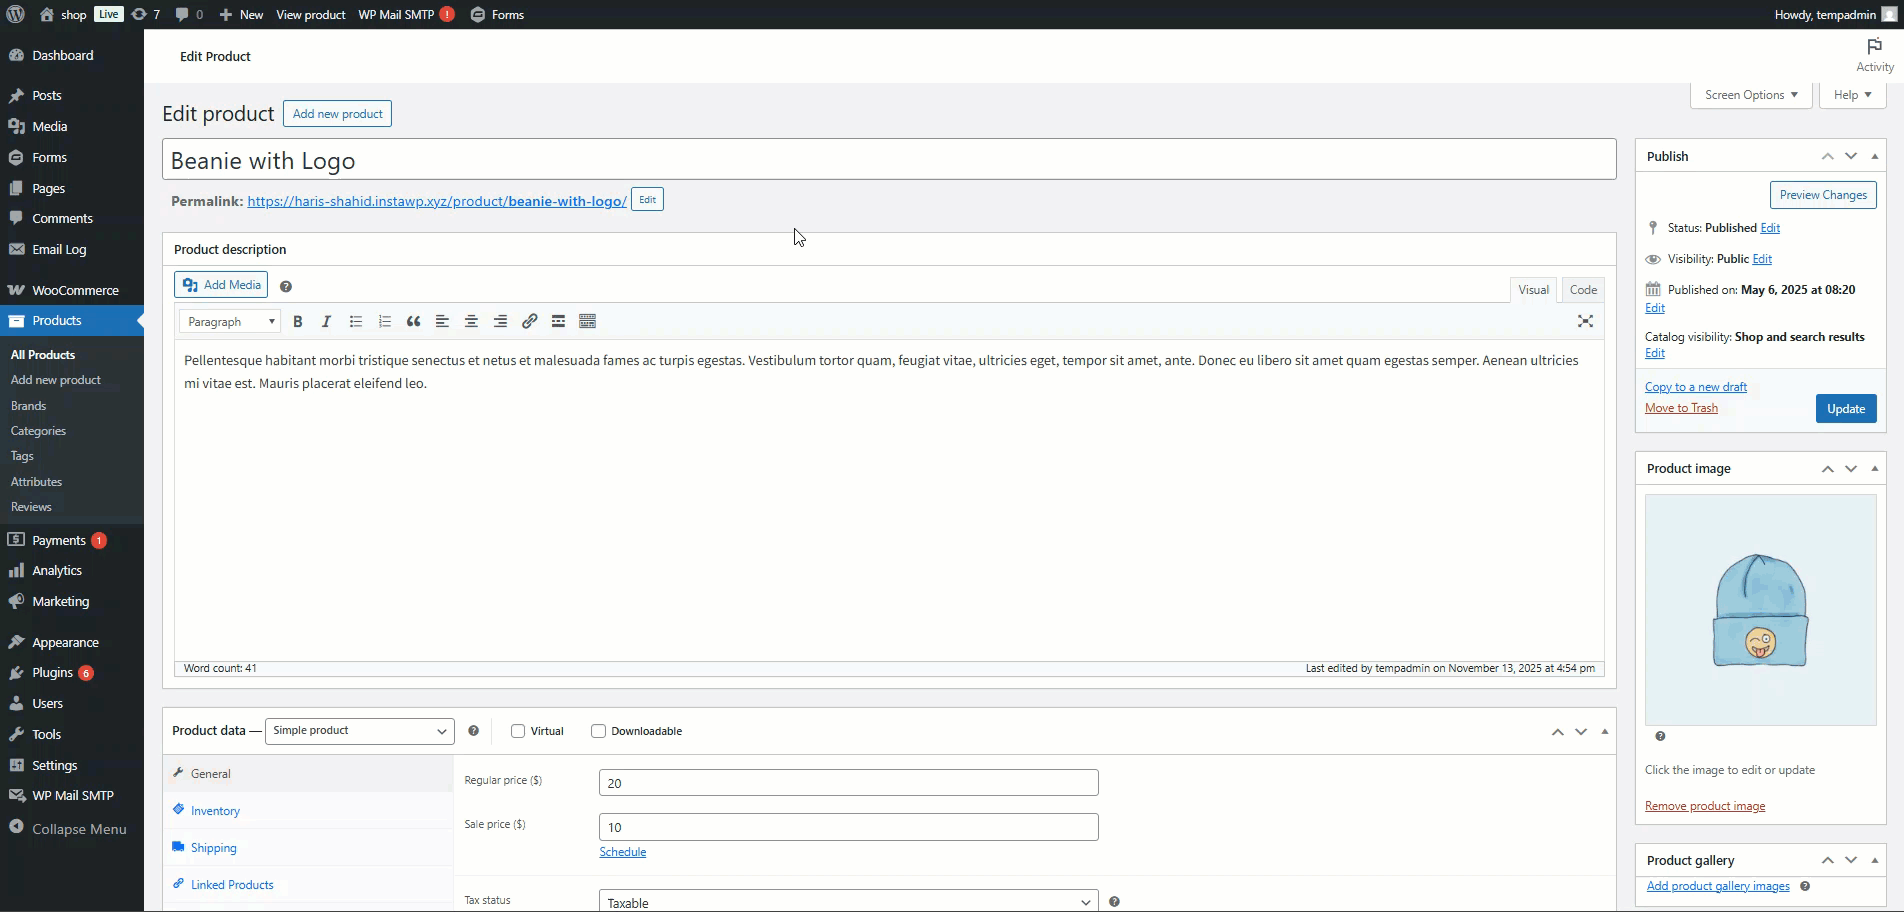1904x912 pixels.
Task: Show the kitchen sink toolbar toggle
Action: tap(587, 321)
